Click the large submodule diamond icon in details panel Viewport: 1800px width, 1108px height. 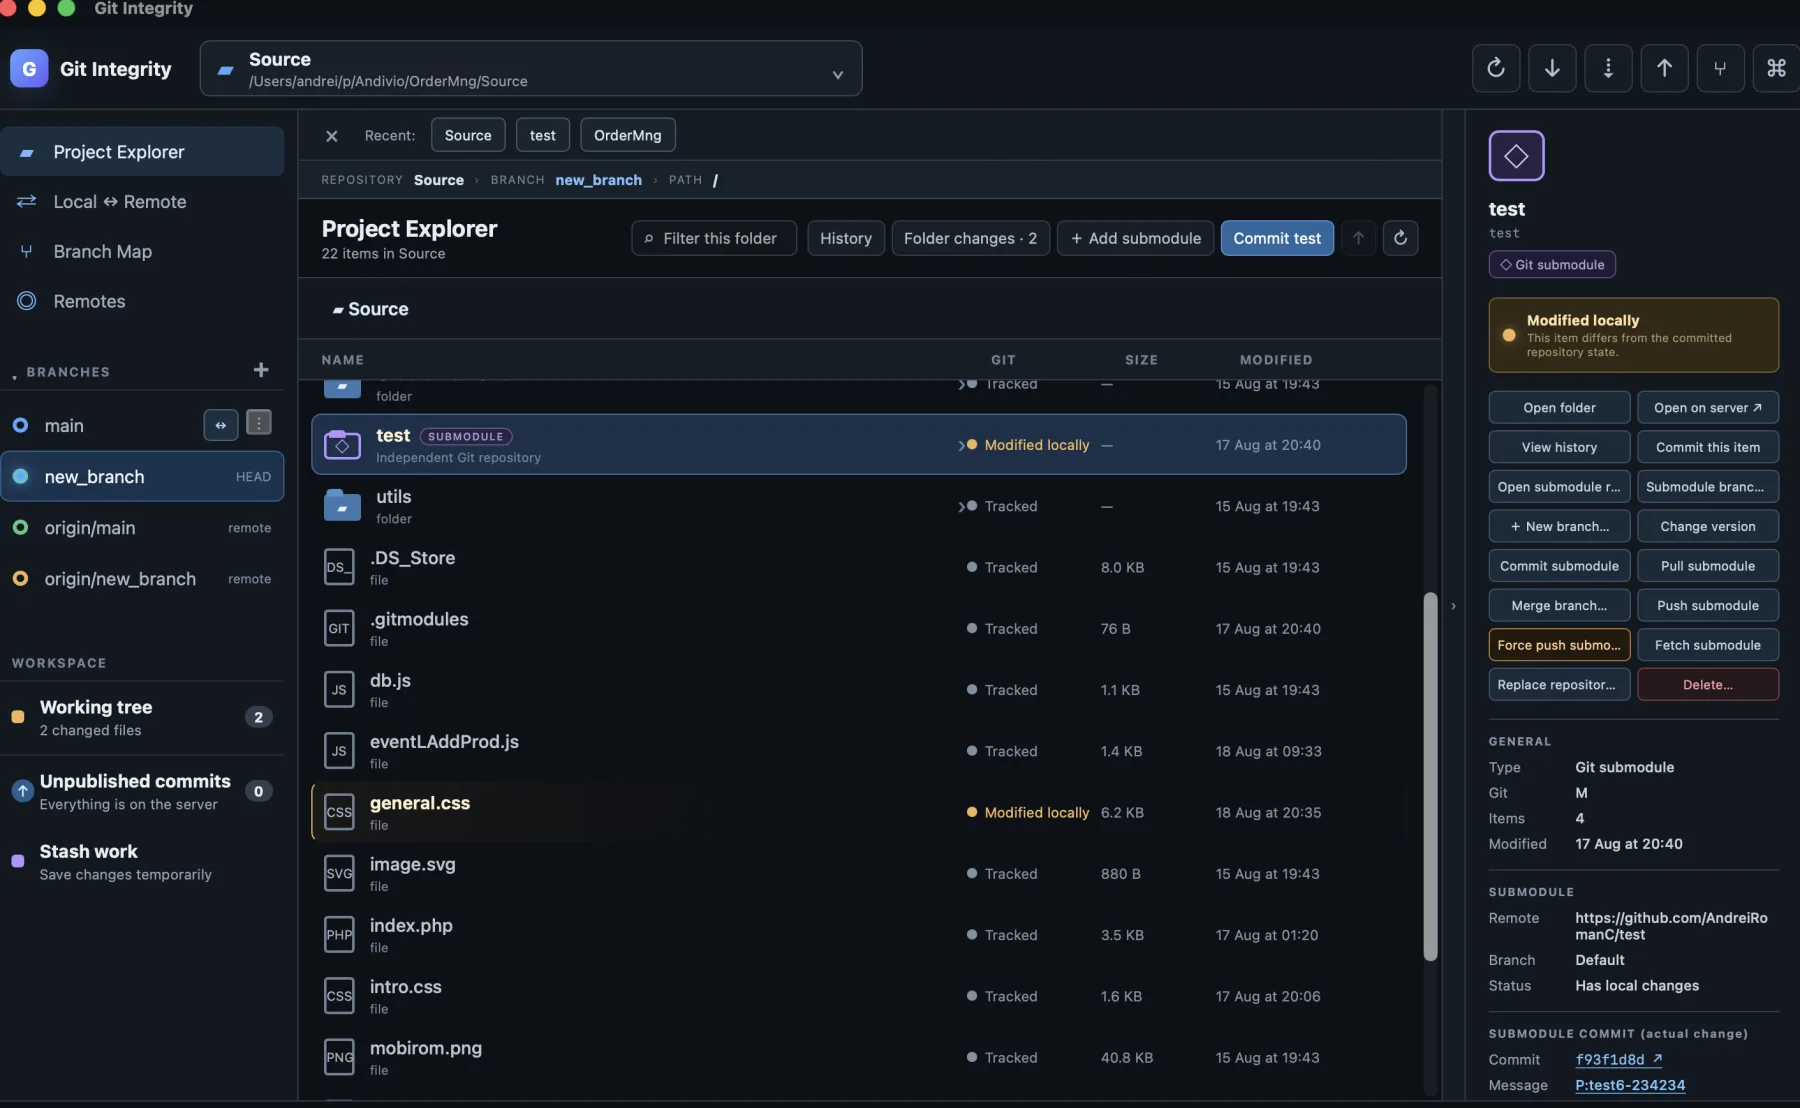click(1516, 156)
